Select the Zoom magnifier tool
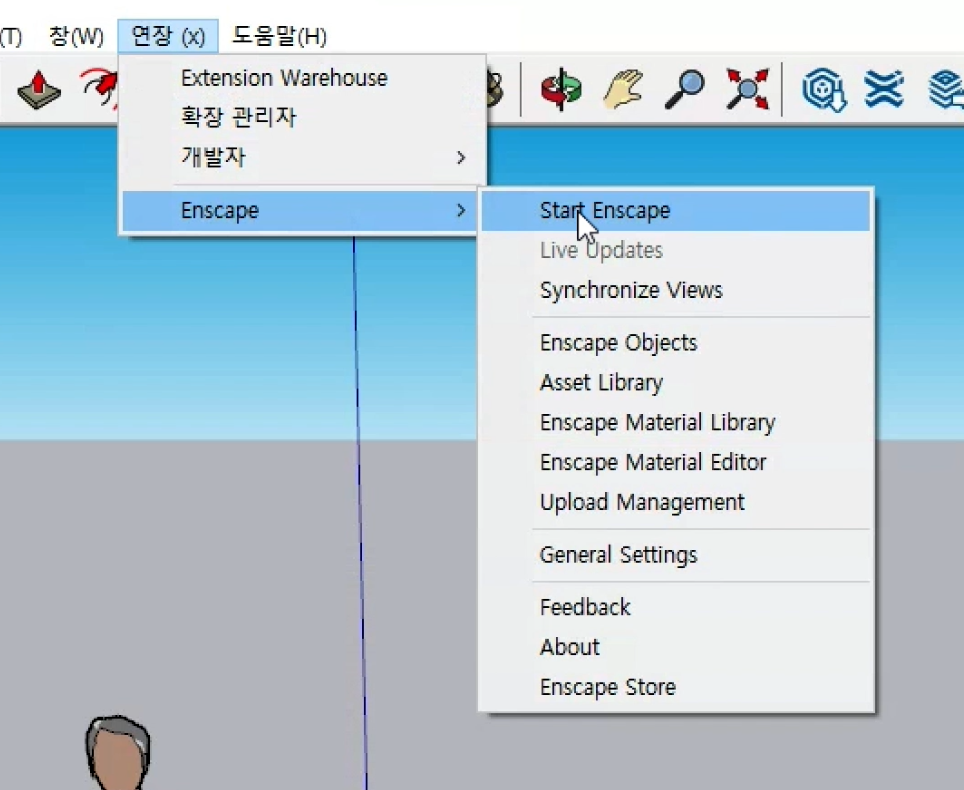 coord(685,90)
